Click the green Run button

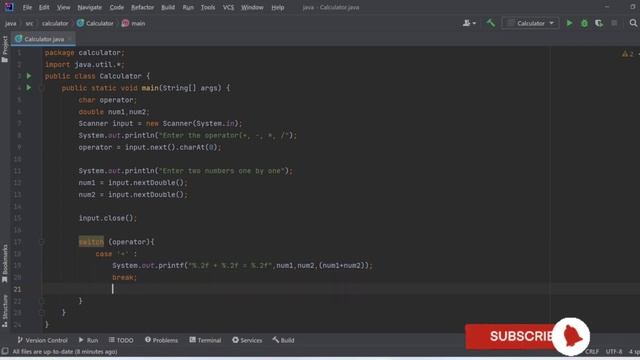pyautogui.click(x=569, y=23)
